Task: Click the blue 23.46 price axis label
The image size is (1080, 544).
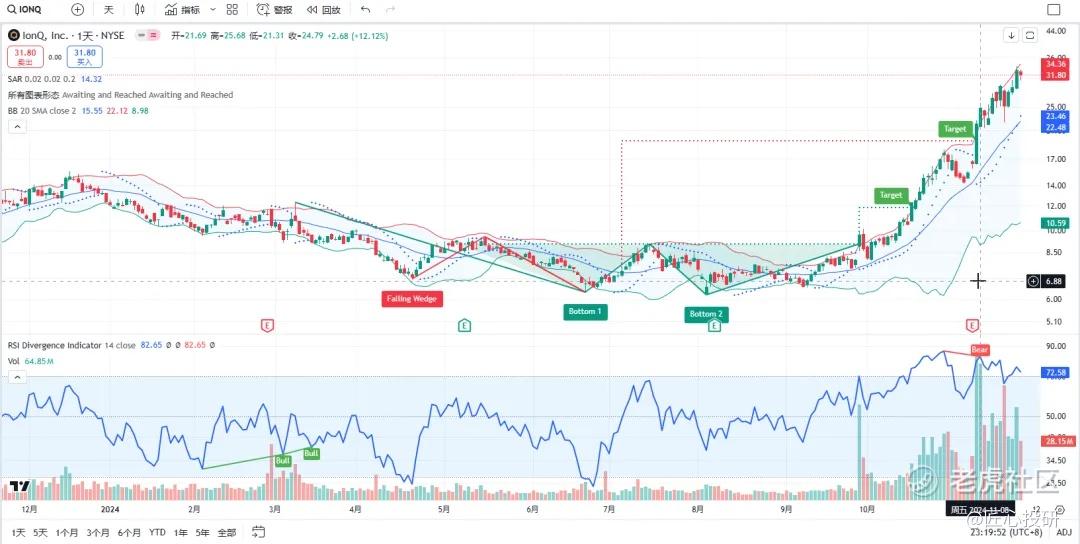Action: coord(1056,116)
